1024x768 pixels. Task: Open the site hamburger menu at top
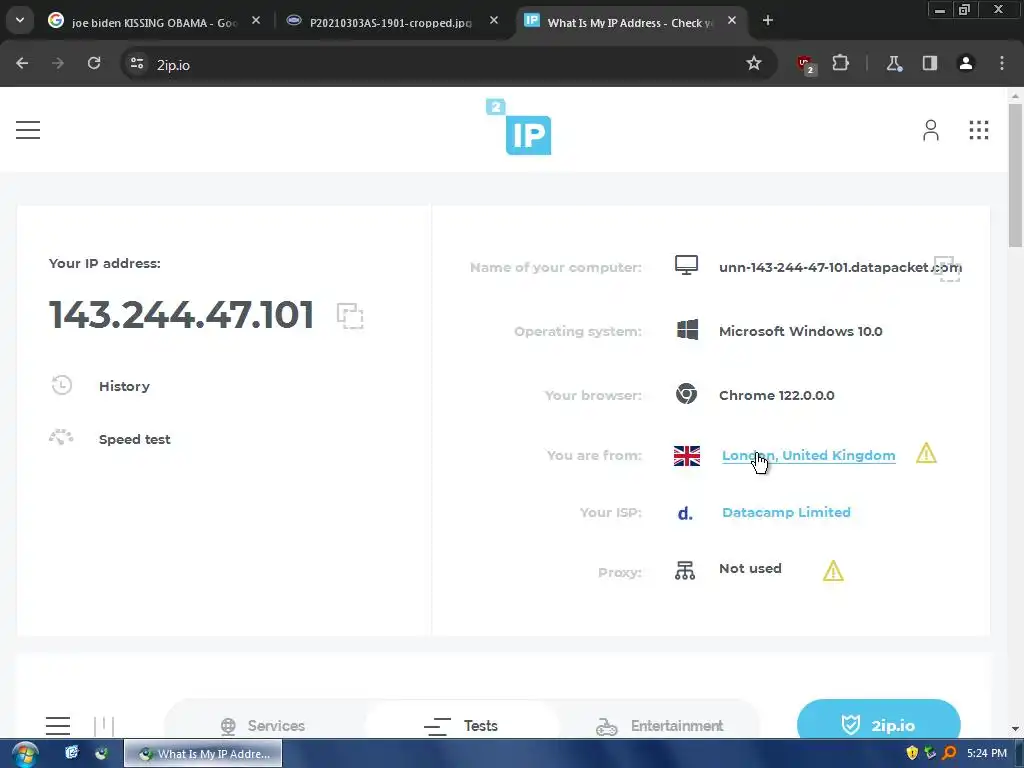28,130
